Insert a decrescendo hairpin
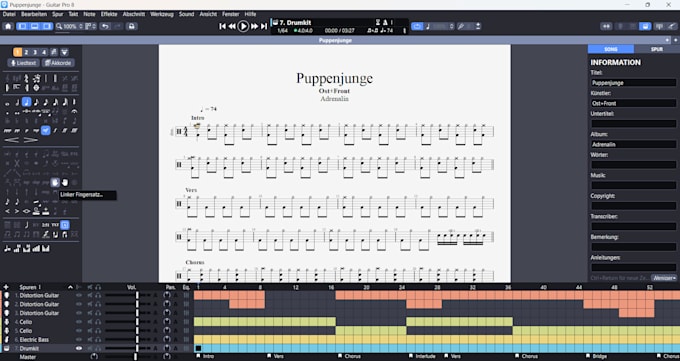 click(x=31, y=140)
